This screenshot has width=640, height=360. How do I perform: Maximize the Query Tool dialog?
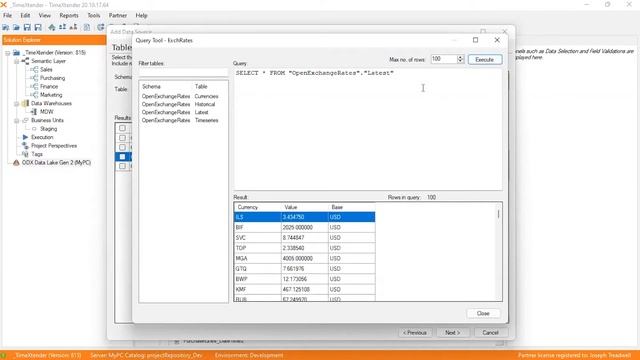(476, 40)
